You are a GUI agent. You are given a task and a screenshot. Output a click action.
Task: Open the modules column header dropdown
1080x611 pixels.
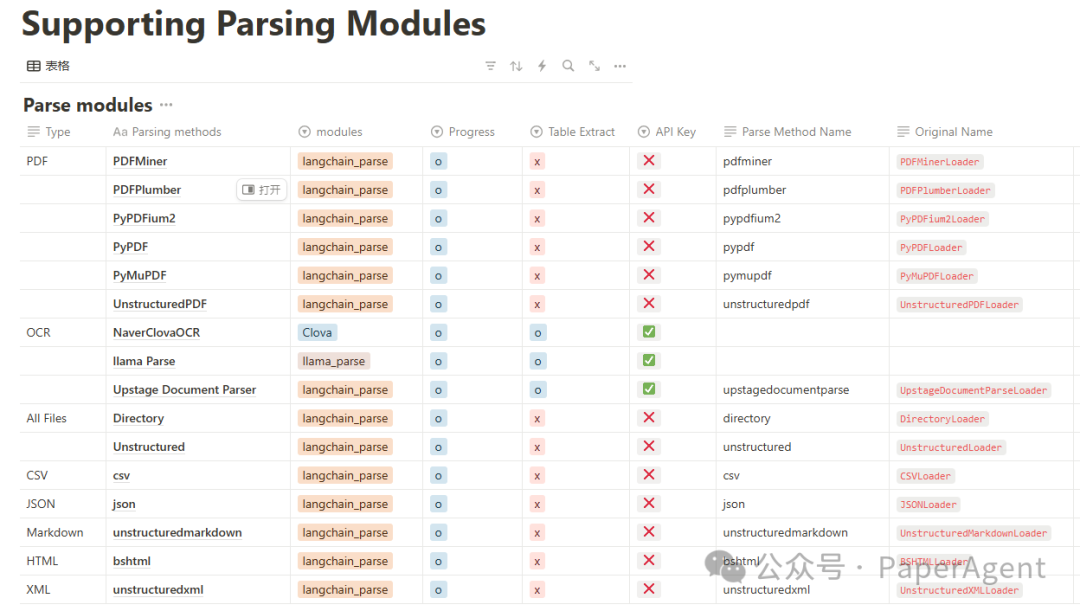(331, 132)
